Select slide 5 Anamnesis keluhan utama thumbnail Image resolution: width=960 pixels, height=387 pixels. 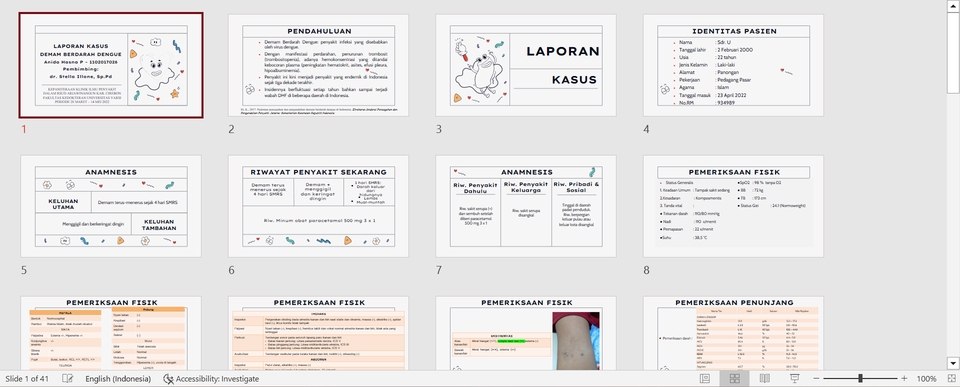click(111, 206)
